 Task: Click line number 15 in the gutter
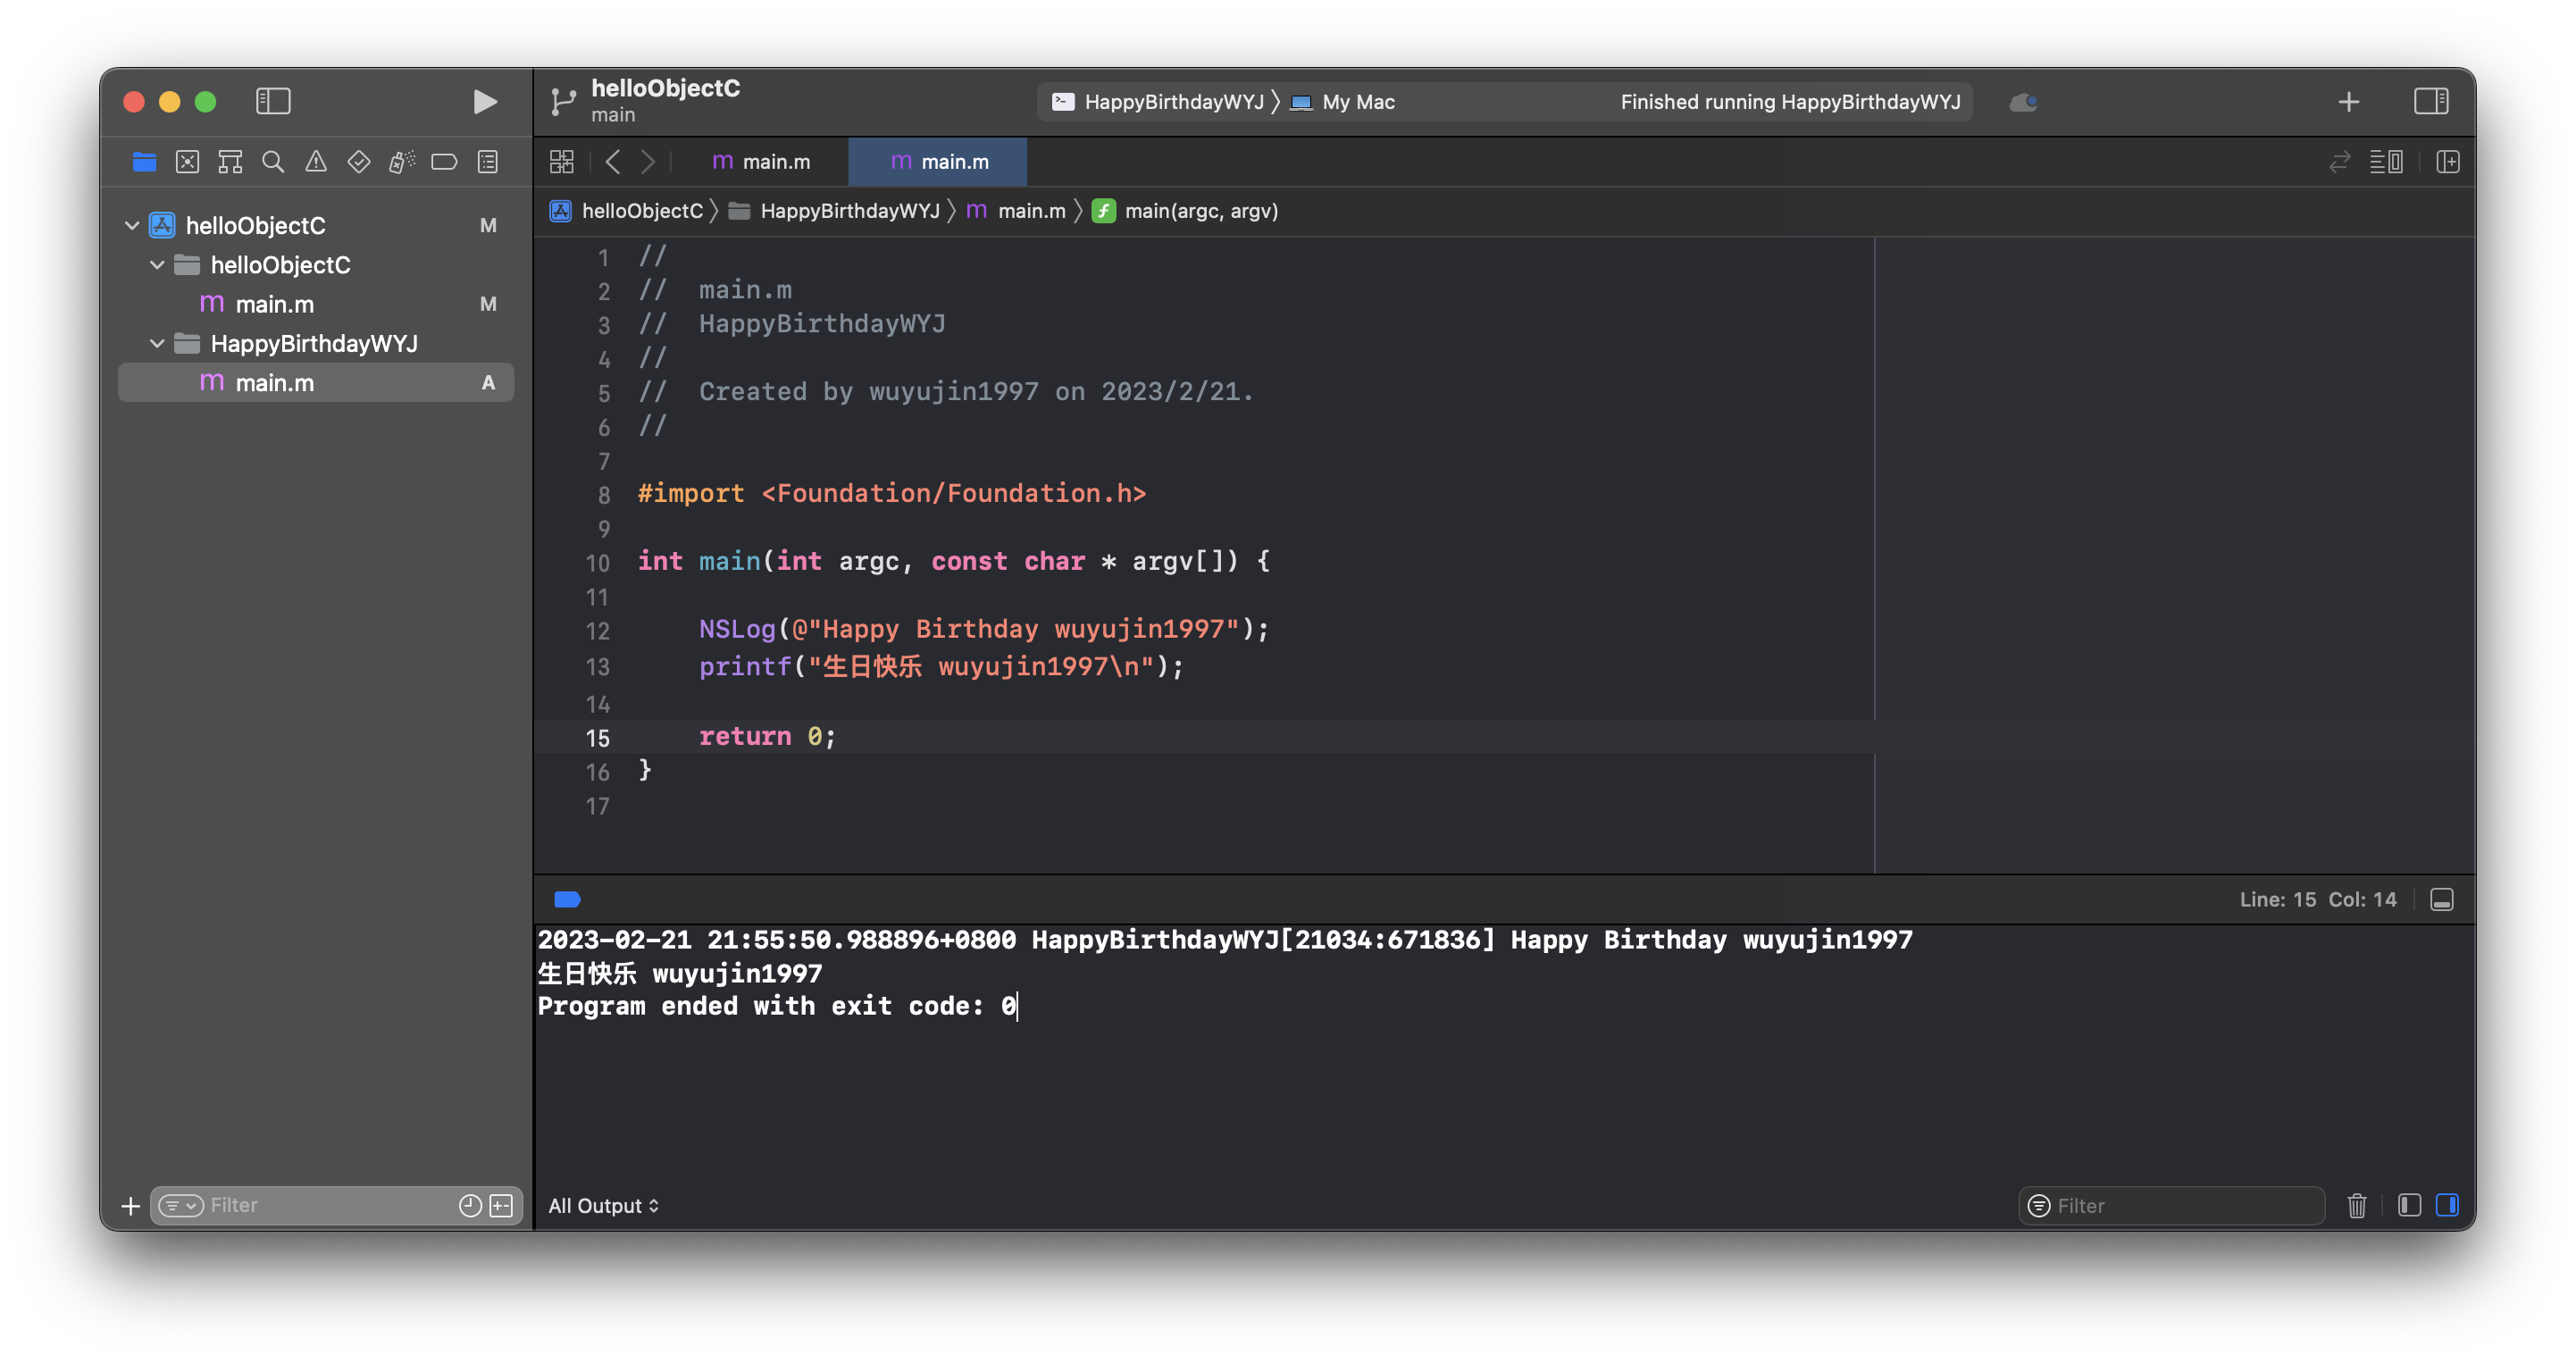point(597,738)
